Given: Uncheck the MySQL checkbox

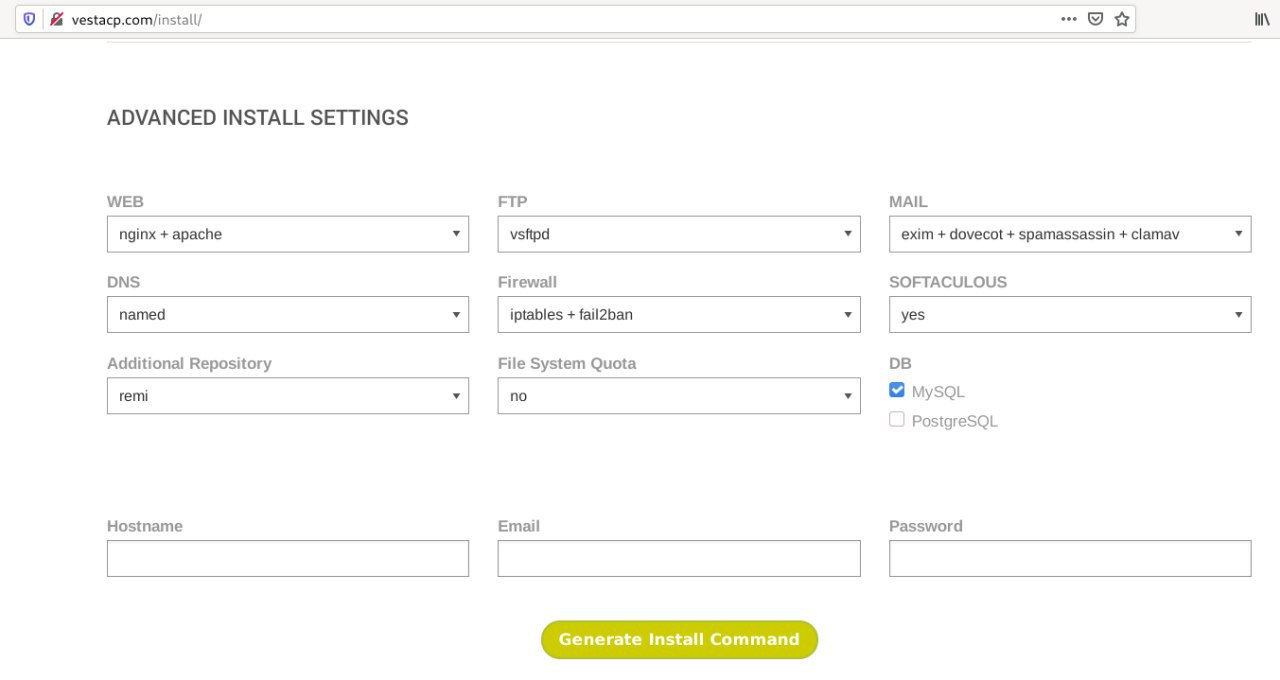Looking at the screenshot, I should (897, 390).
